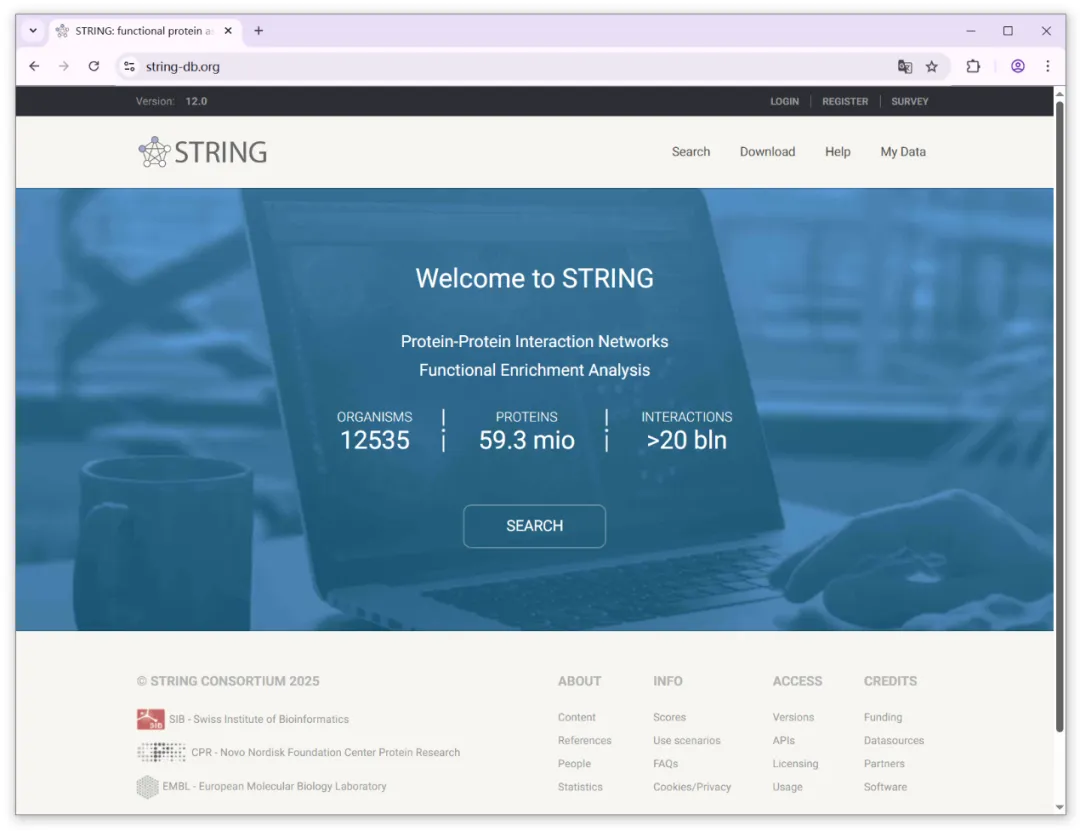Click the big SEARCH button

click(x=534, y=526)
